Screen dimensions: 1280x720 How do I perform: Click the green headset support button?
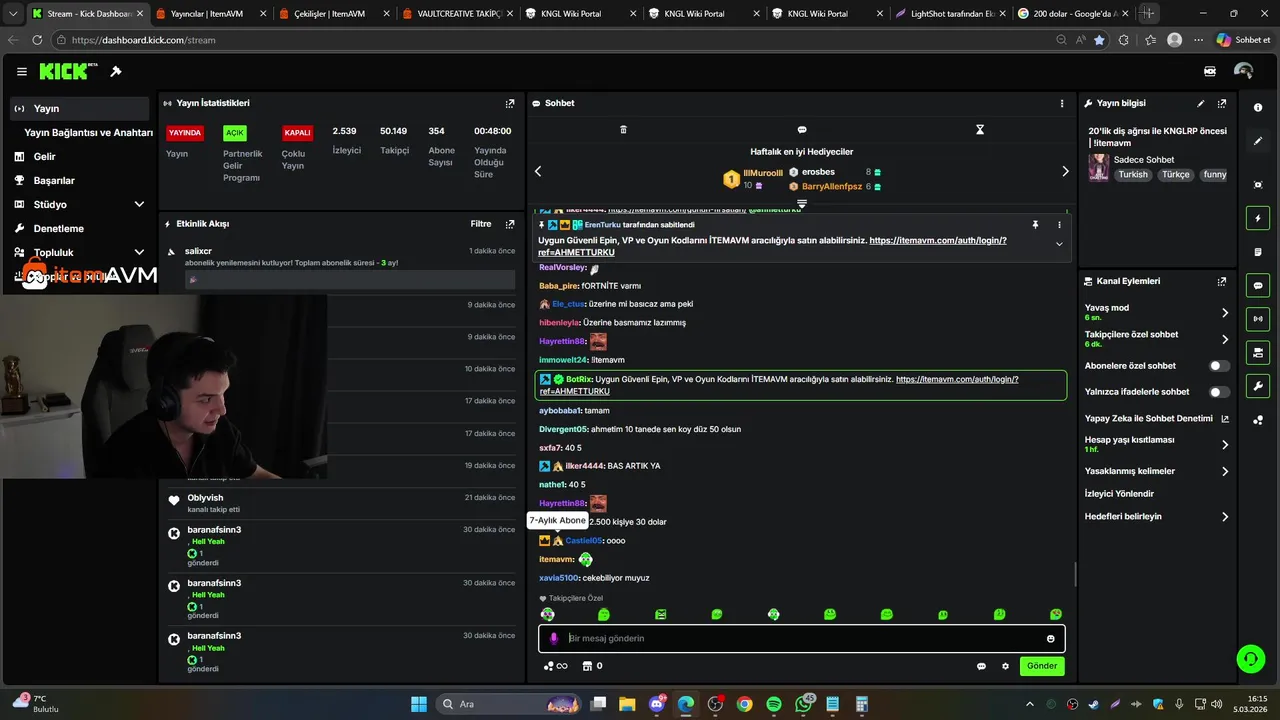coord(1250,658)
